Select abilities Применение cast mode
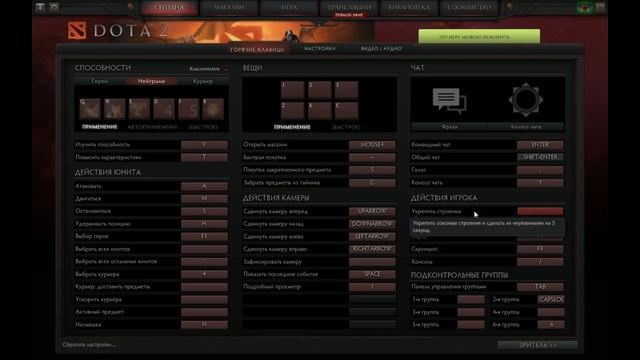 click(100, 127)
